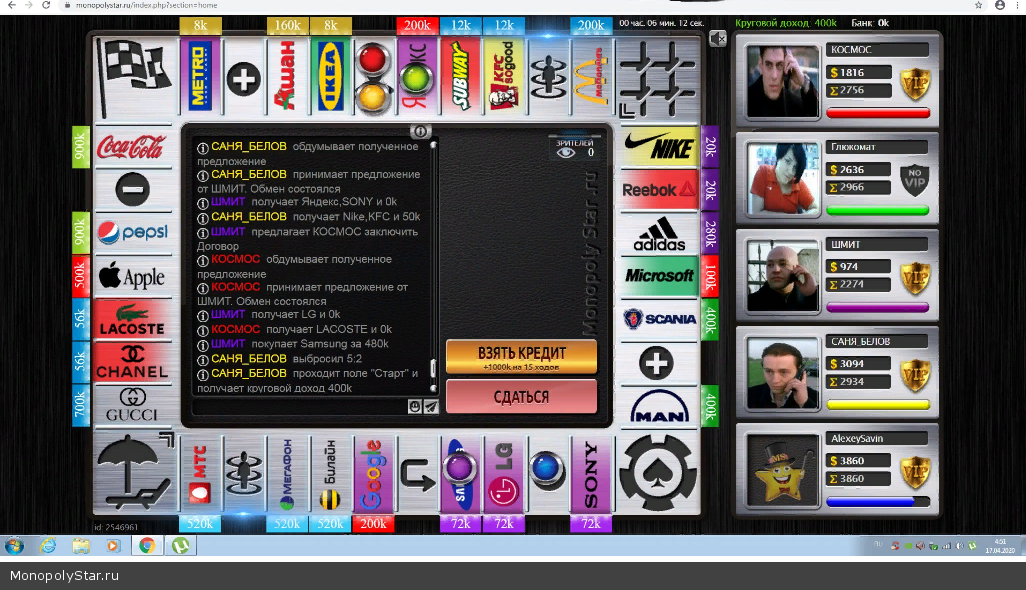Send chat message with paper plane icon

[x=431, y=407]
